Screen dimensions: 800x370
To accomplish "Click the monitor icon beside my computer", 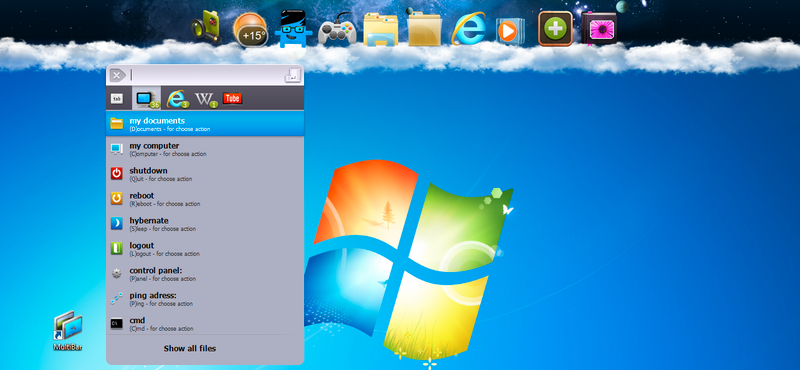I will [x=117, y=149].
